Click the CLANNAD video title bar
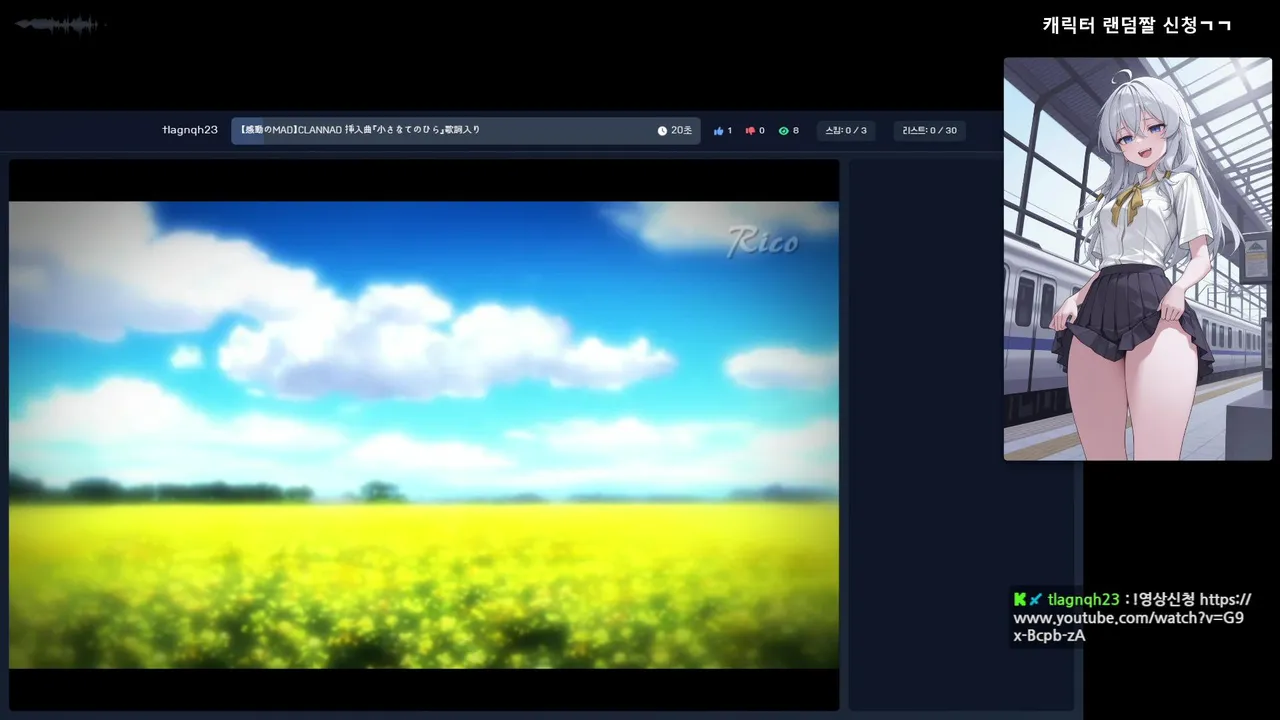This screenshot has width=1280, height=720. click(466, 131)
